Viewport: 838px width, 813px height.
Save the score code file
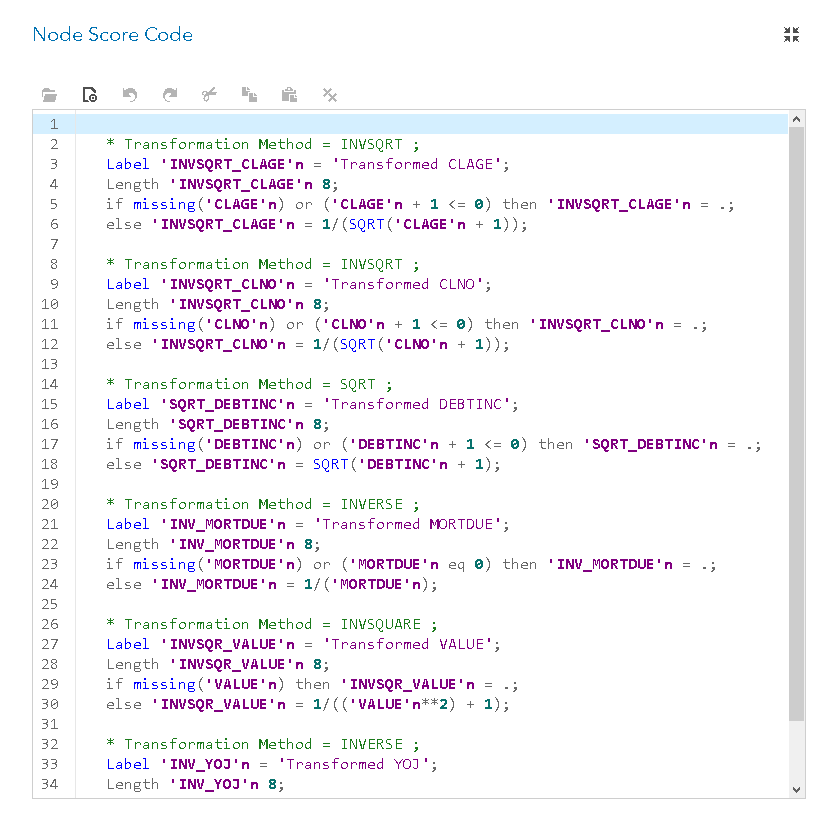point(90,95)
